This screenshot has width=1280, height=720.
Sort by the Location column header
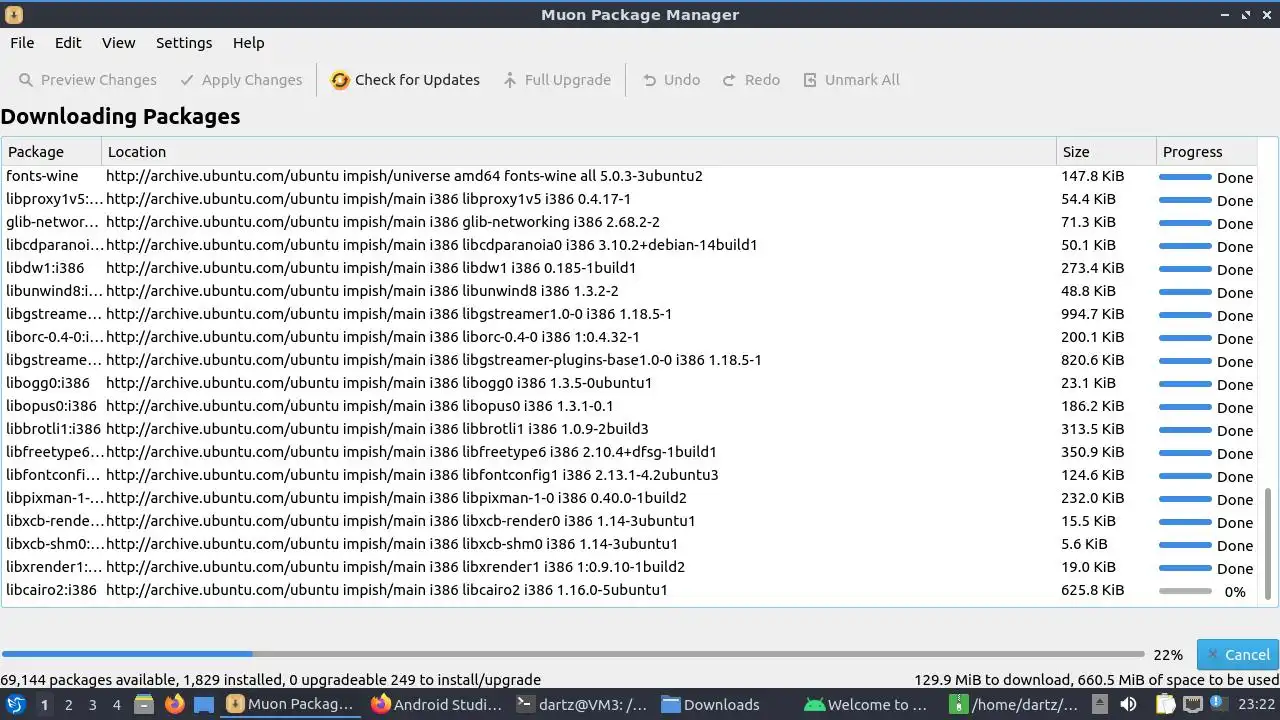pos(579,152)
